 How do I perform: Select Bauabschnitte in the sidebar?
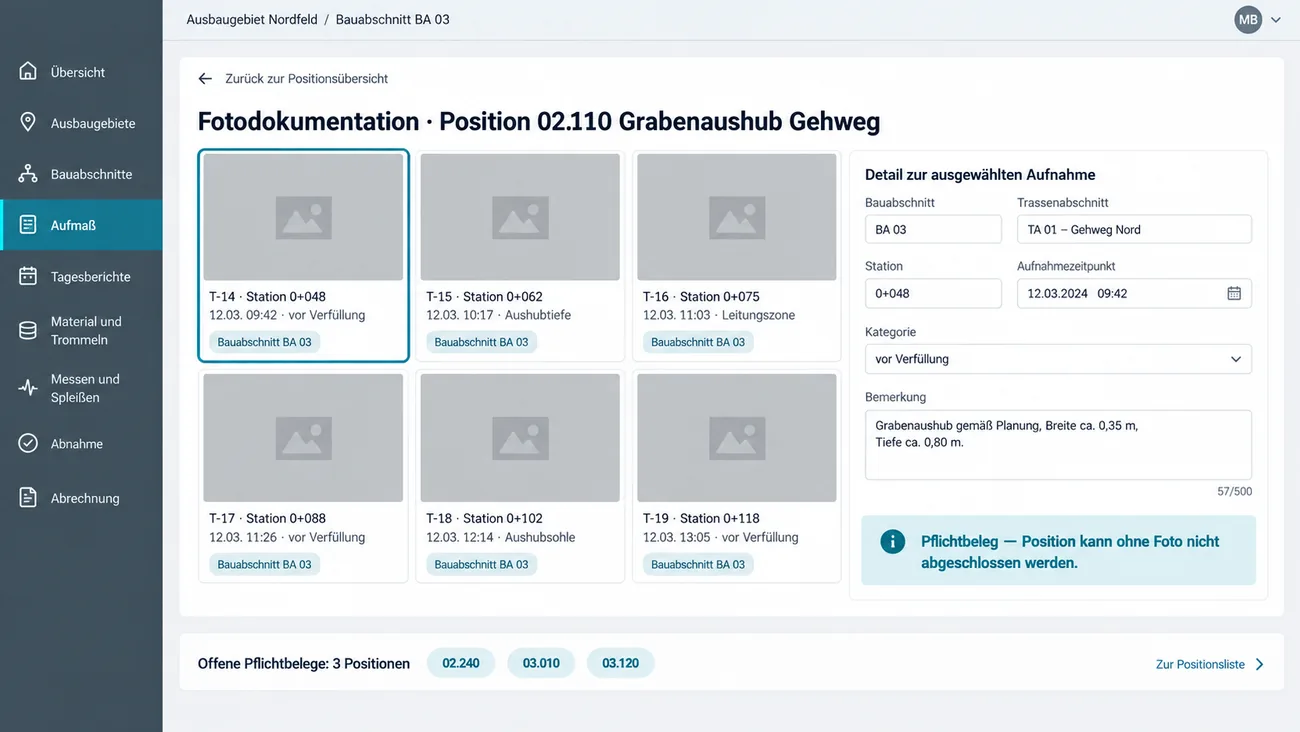click(81, 174)
